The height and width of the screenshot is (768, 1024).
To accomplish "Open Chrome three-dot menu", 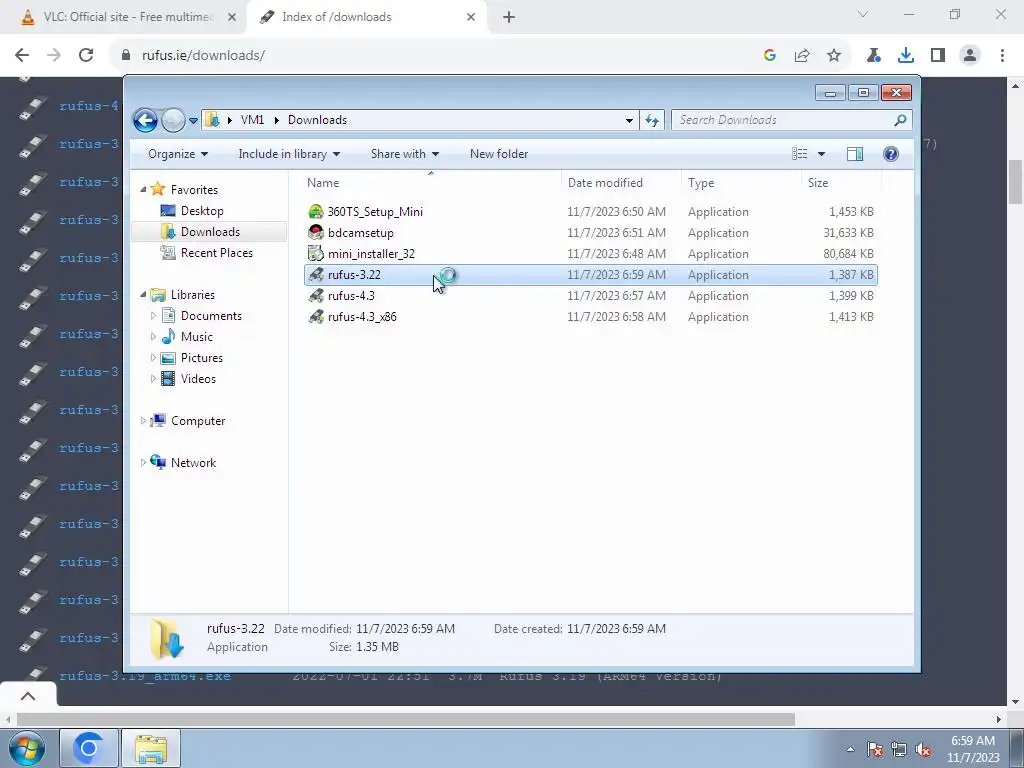I will pos(1002,56).
